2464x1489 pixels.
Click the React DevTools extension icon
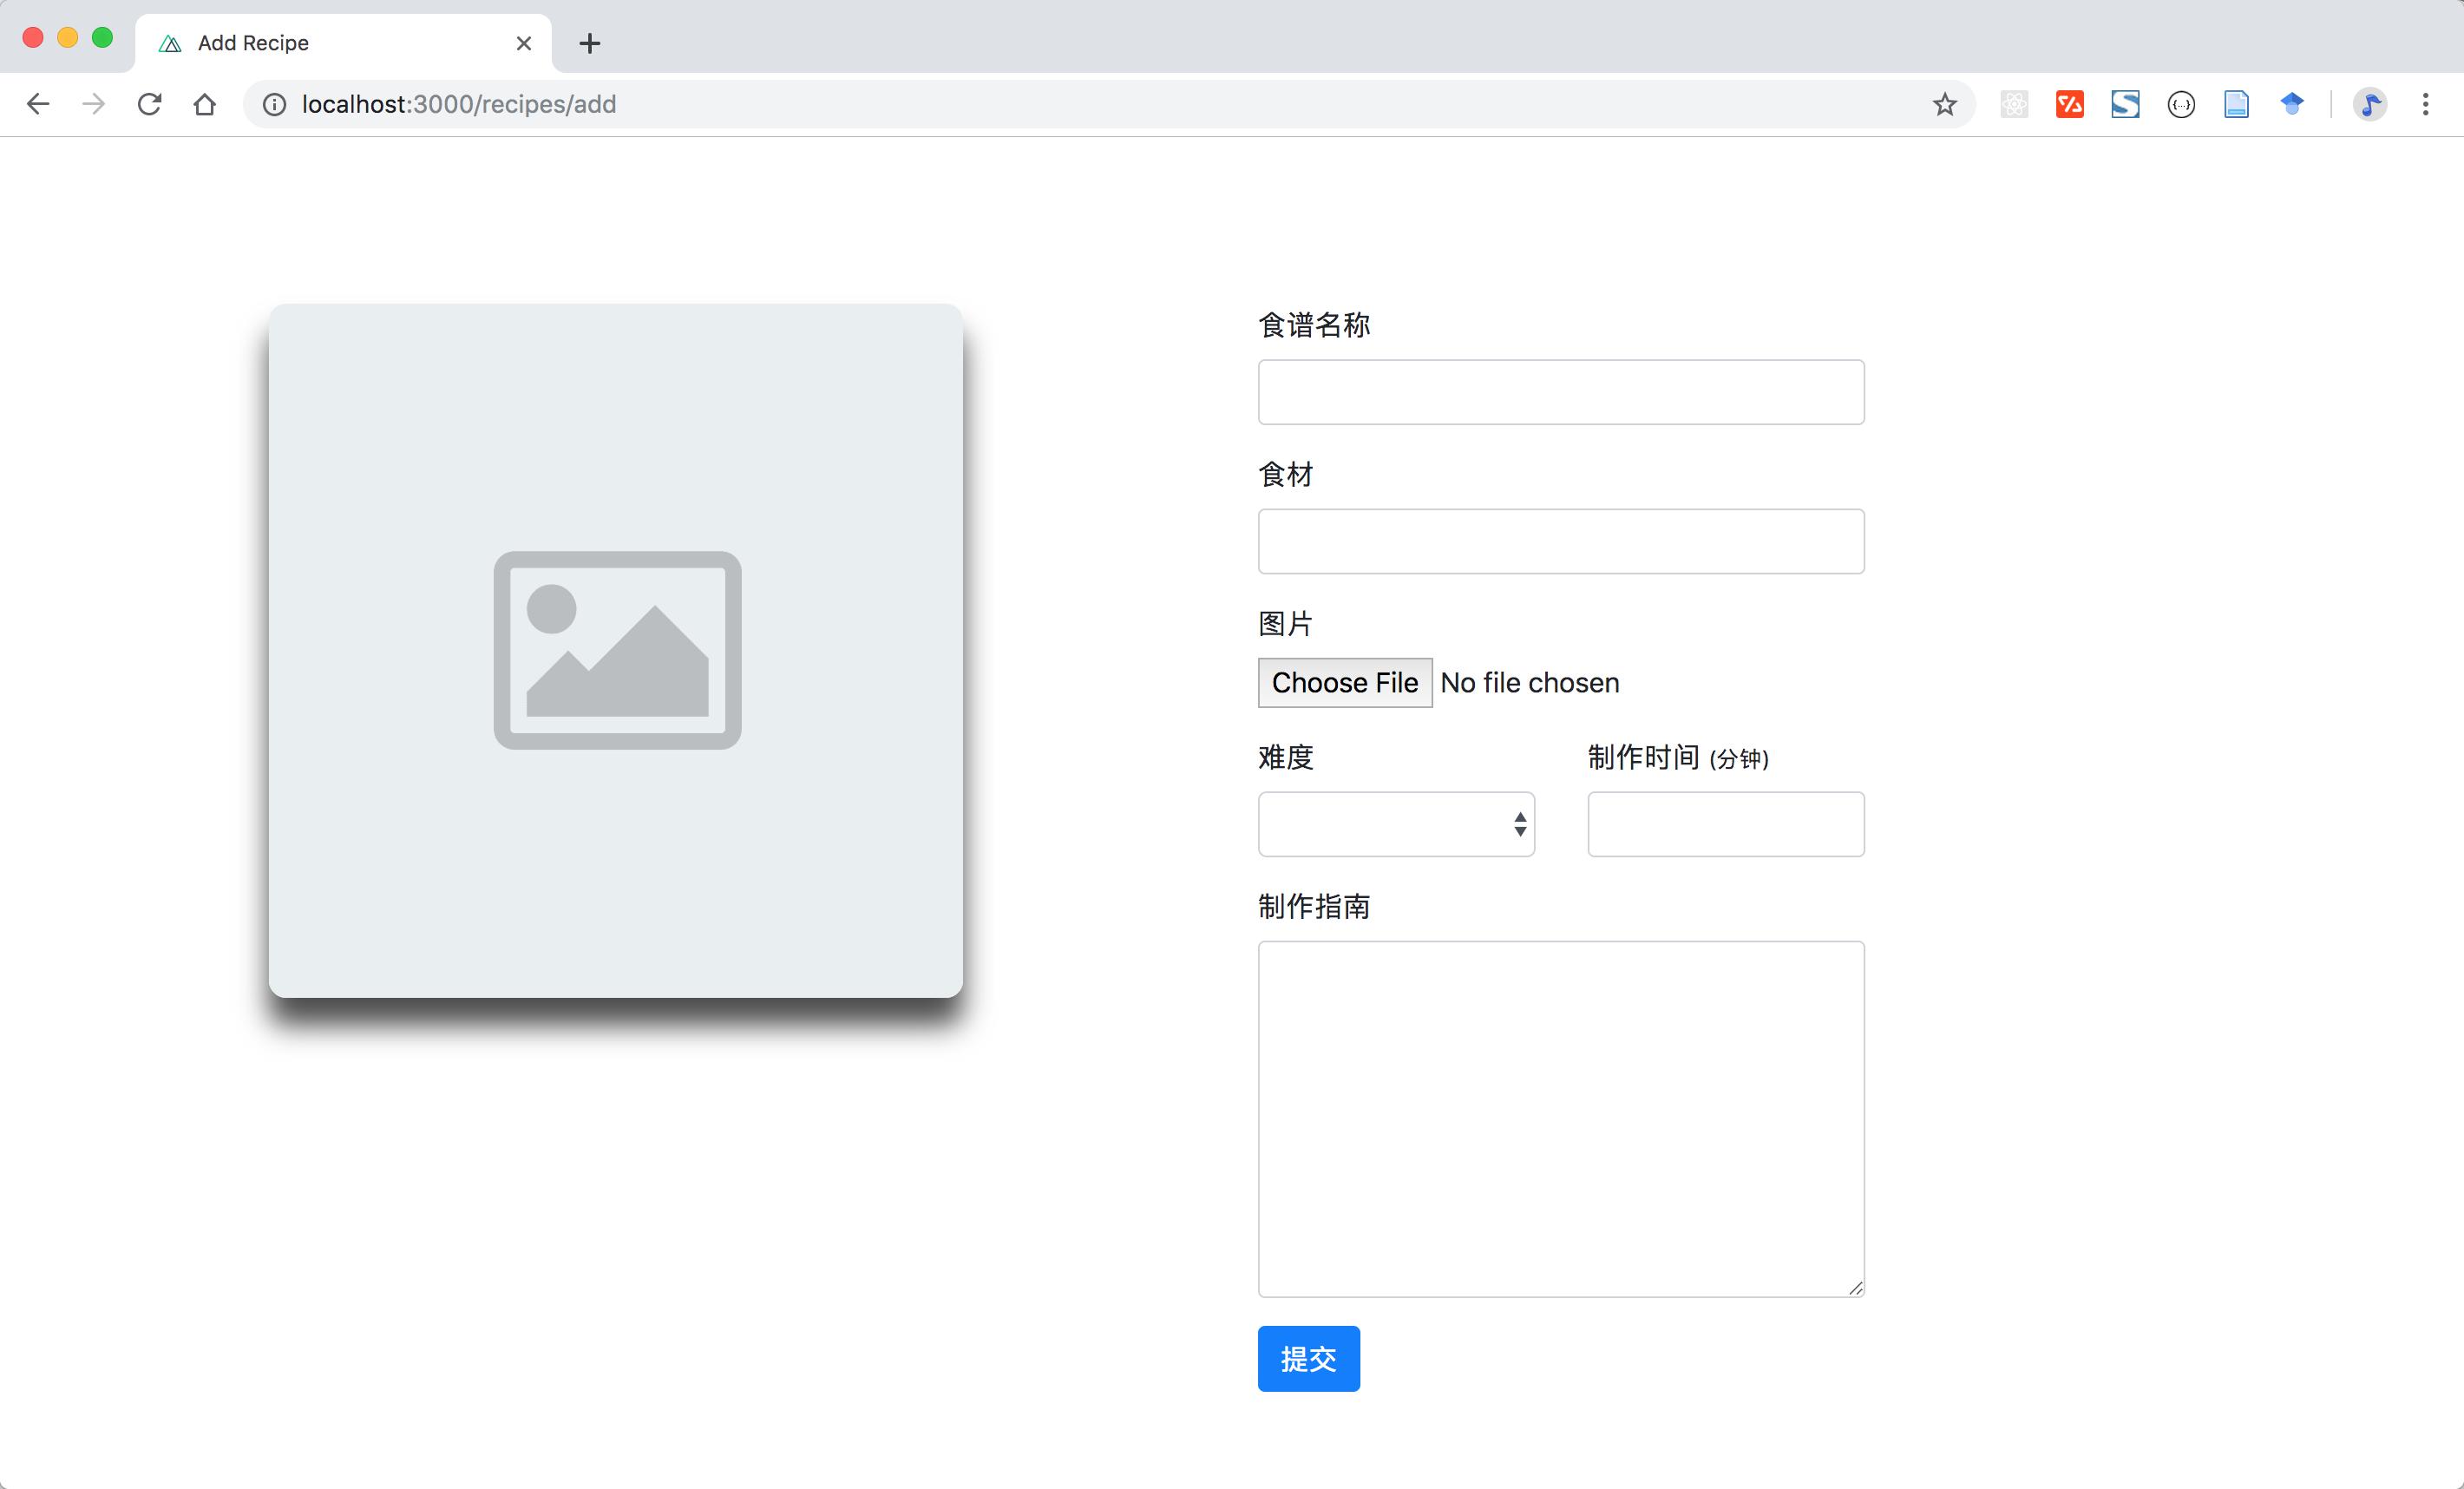[x=2014, y=104]
